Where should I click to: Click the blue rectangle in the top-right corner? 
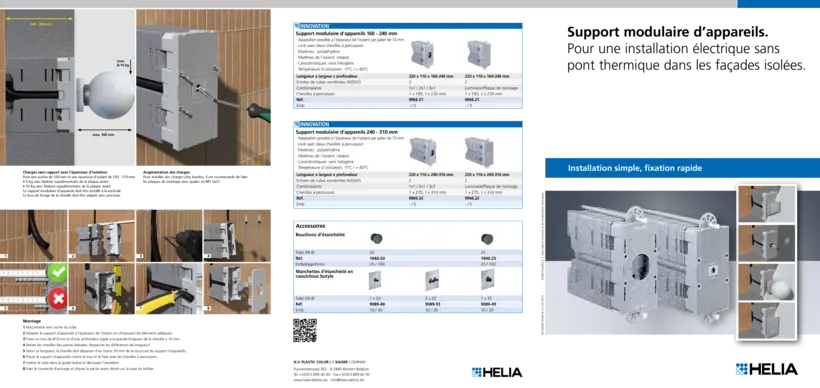[x=779, y=4]
